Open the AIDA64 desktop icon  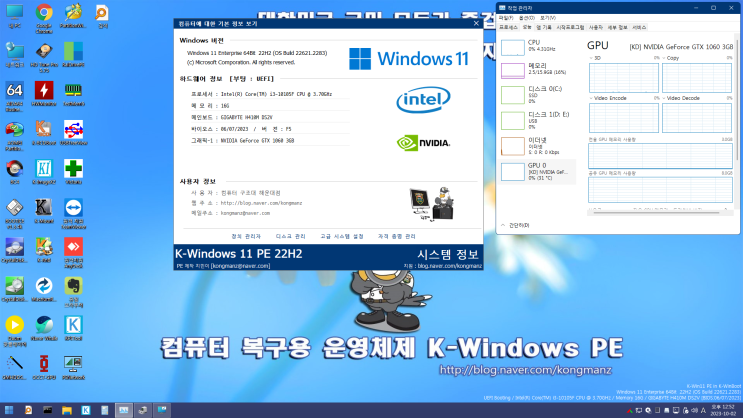[x=14, y=96]
